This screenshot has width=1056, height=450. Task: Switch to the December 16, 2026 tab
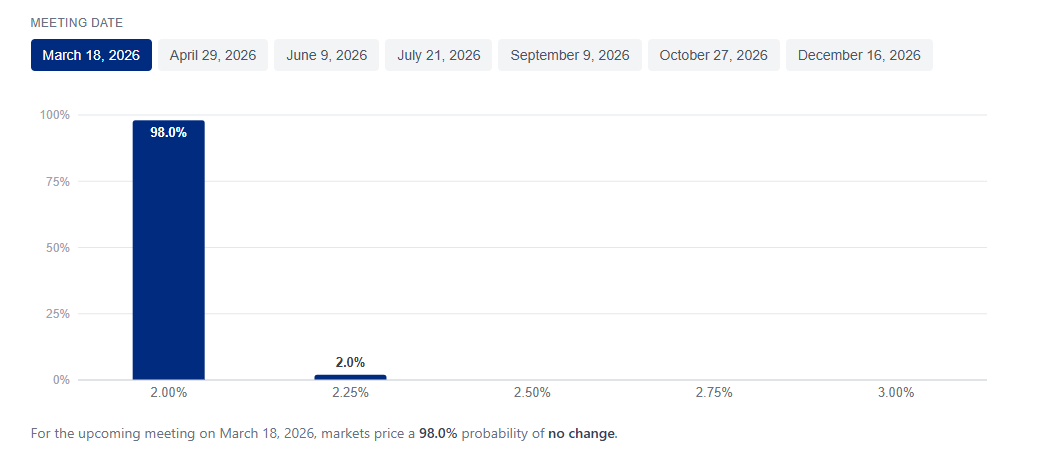[859, 55]
